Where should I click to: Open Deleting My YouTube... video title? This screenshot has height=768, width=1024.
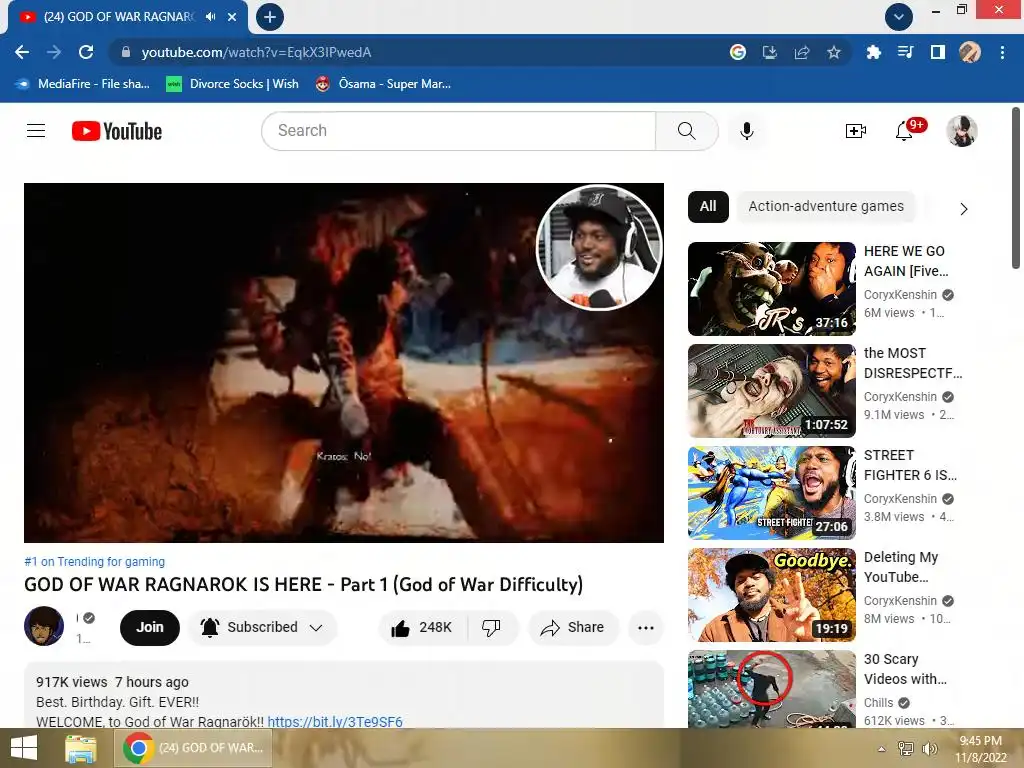pyautogui.click(x=901, y=567)
